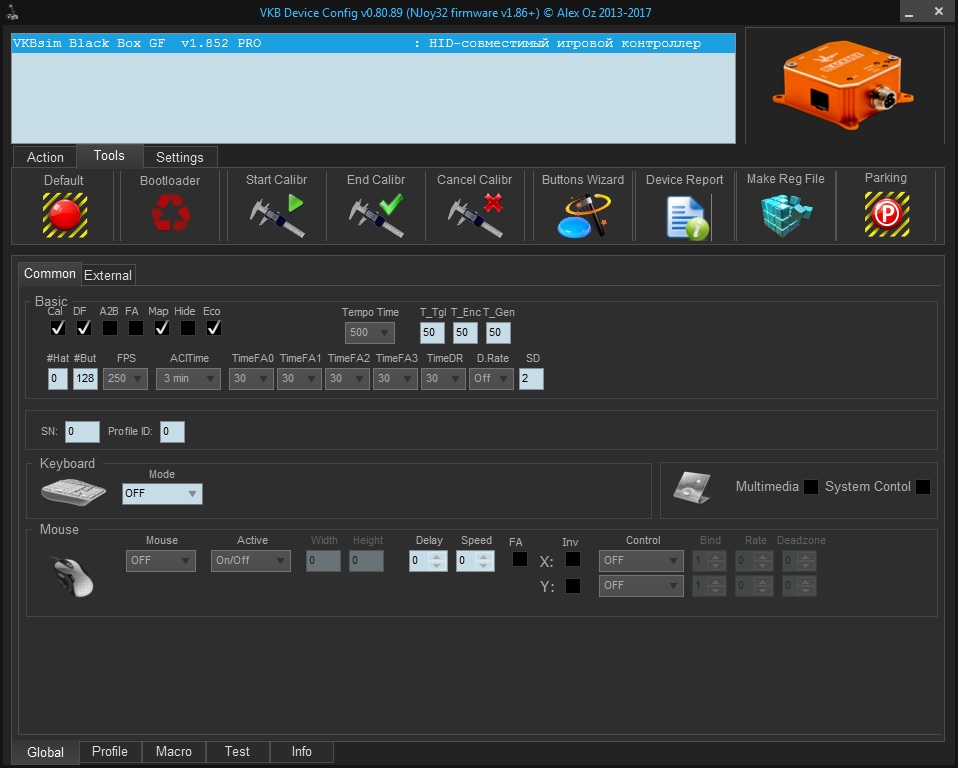Click the End Calibr checkmark icon
The height and width of the screenshot is (769, 958).
376,215
